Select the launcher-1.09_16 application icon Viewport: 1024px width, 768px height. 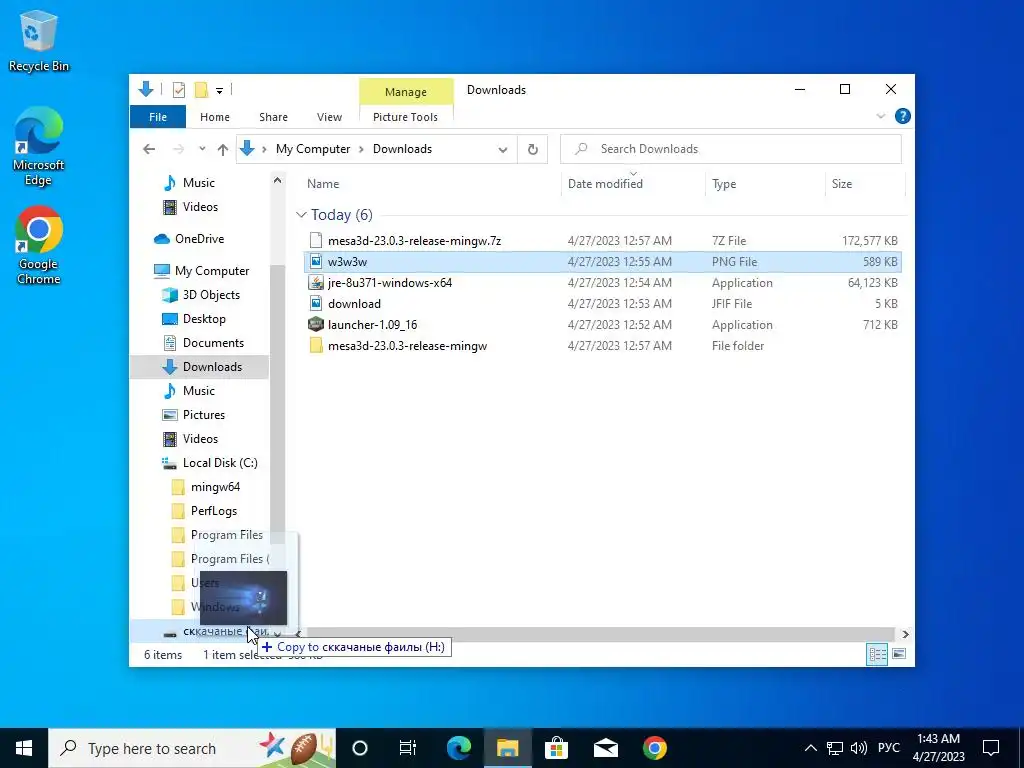click(x=316, y=325)
